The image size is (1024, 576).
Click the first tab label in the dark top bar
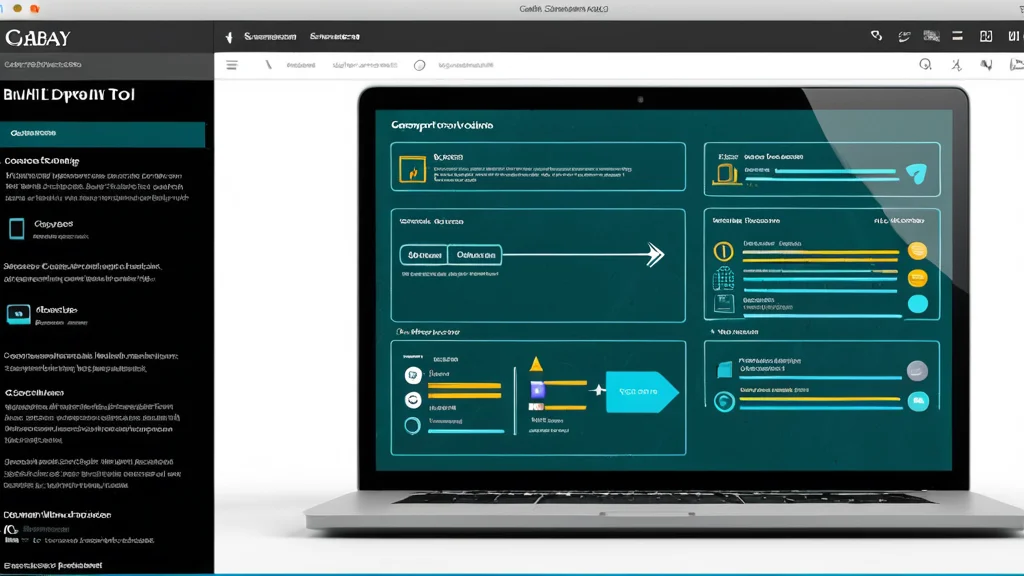point(270,37)
